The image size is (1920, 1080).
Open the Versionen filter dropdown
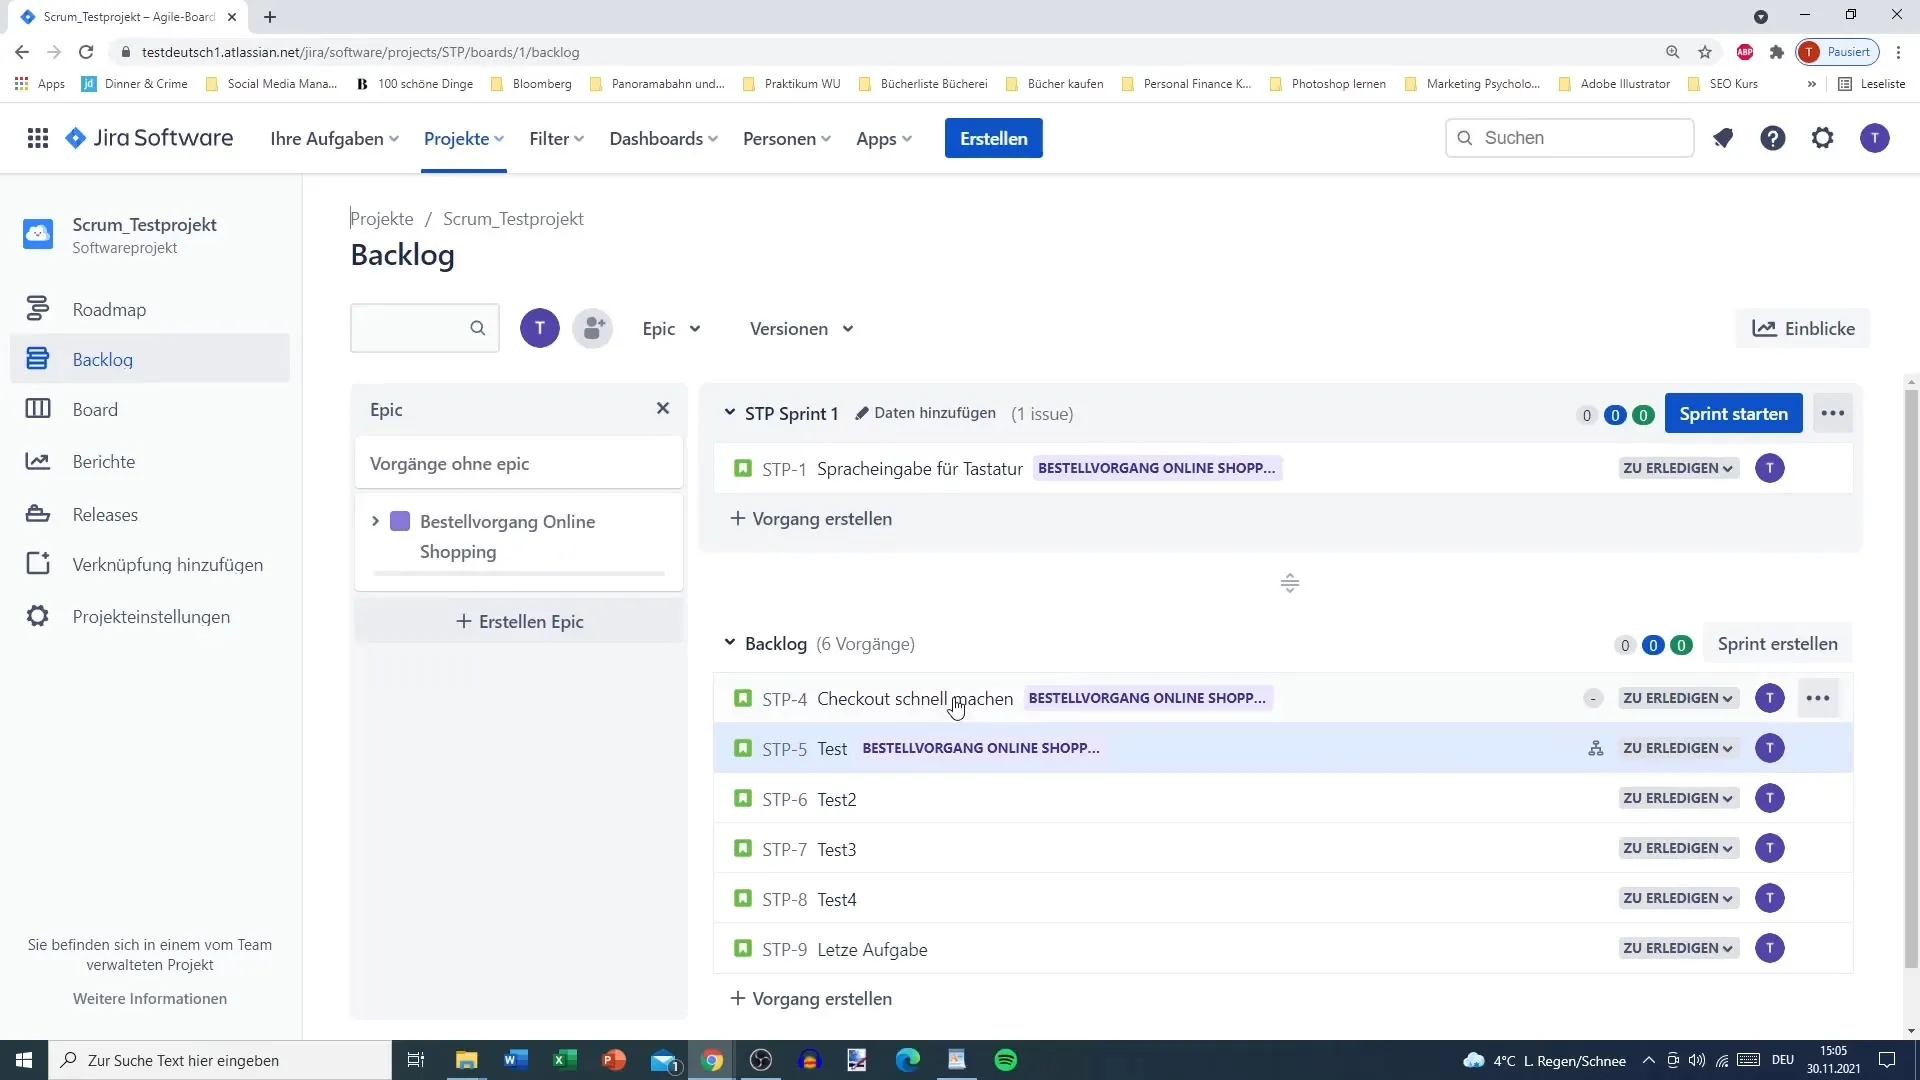click(802, 328)
